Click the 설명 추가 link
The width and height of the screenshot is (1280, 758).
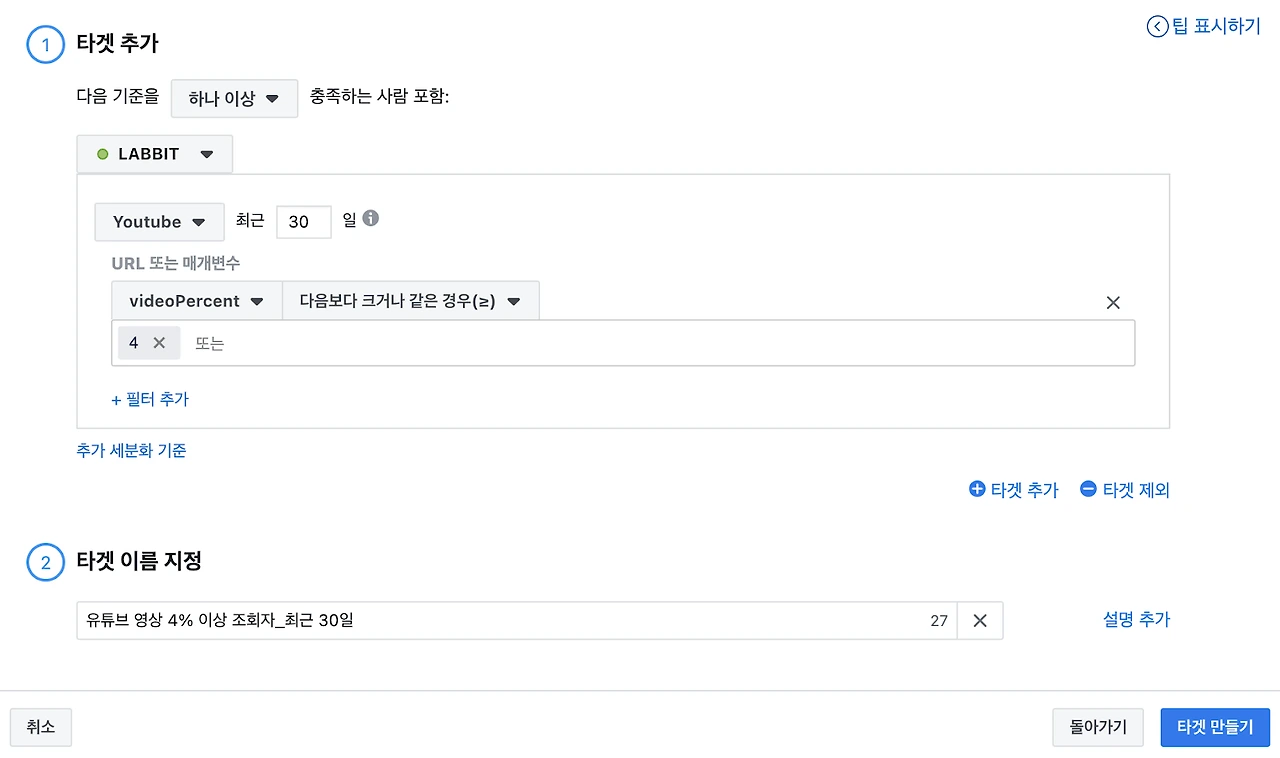point(1136,619)
